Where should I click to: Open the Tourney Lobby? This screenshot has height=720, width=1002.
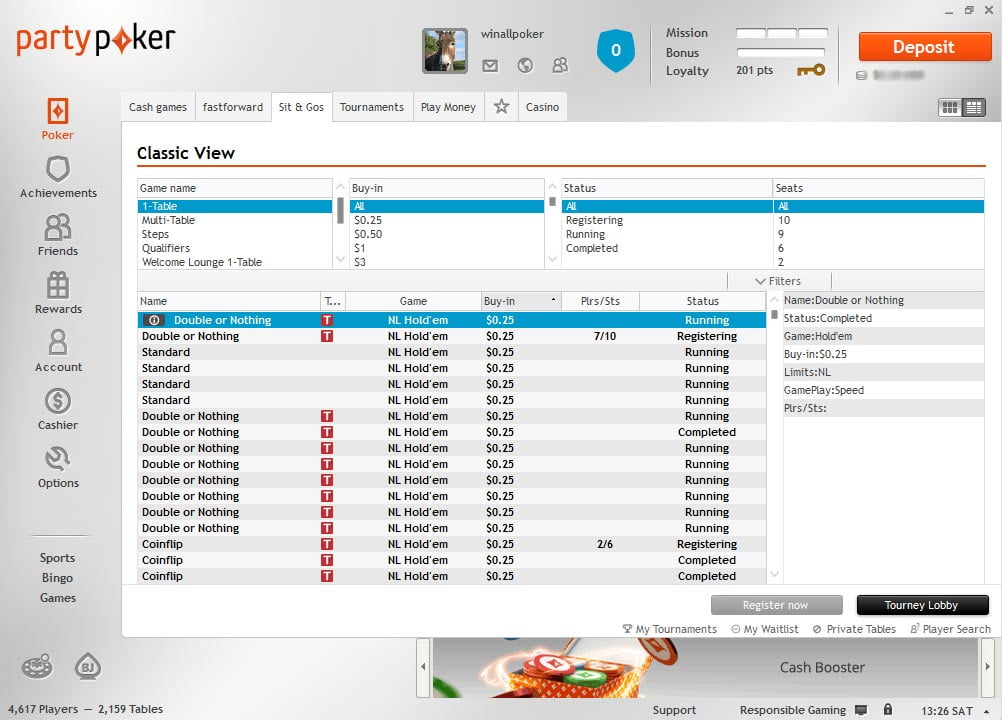(x=922, y=605)
